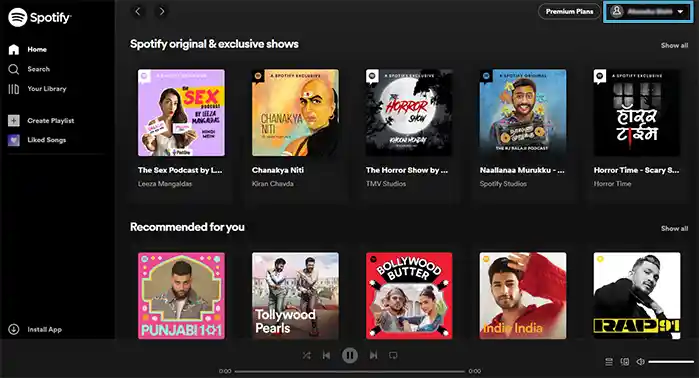The image size is (699, 378).
Task: Mute with the volume speaker icon
Action: click(x=640, y=362)
